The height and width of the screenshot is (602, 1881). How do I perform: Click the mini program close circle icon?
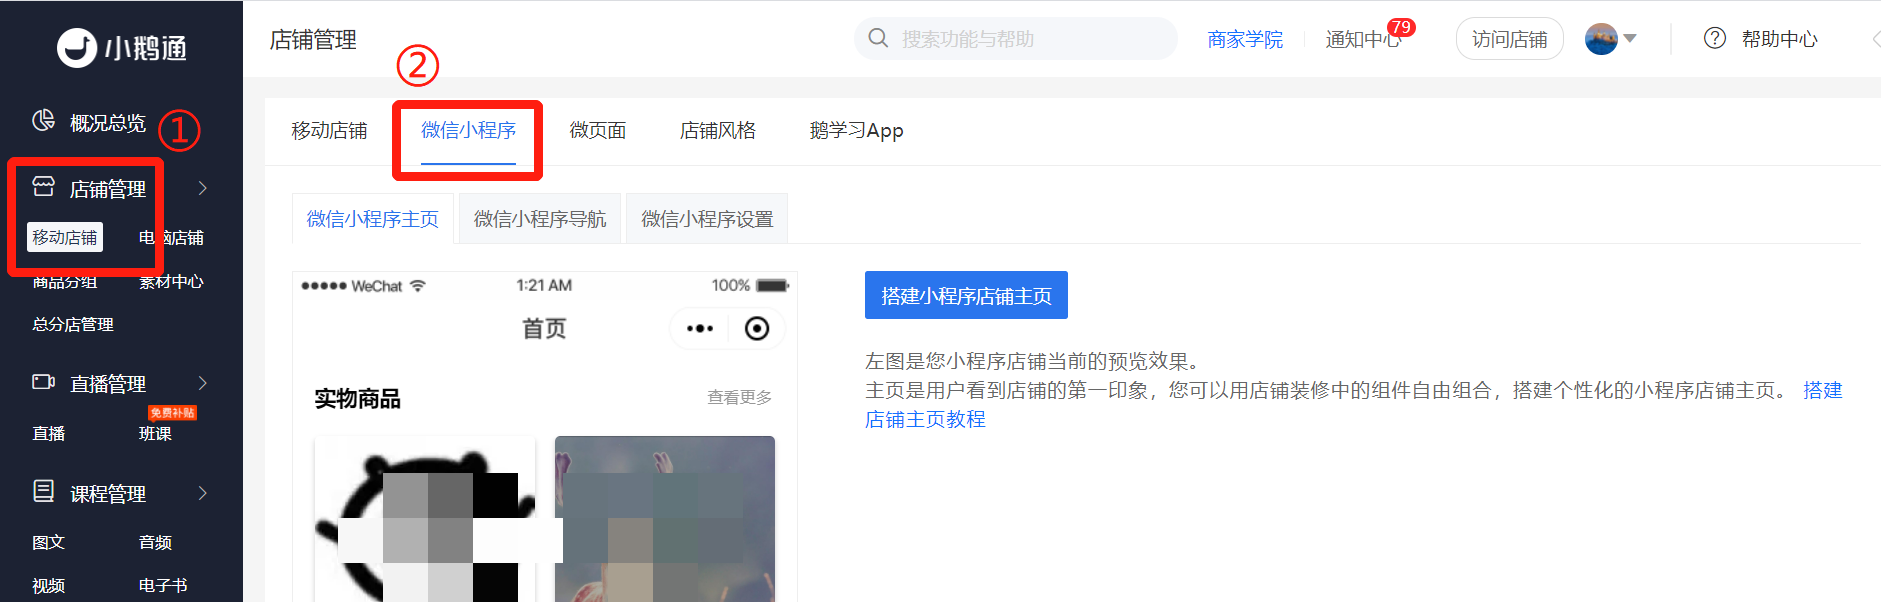click(x=757, y=328)
